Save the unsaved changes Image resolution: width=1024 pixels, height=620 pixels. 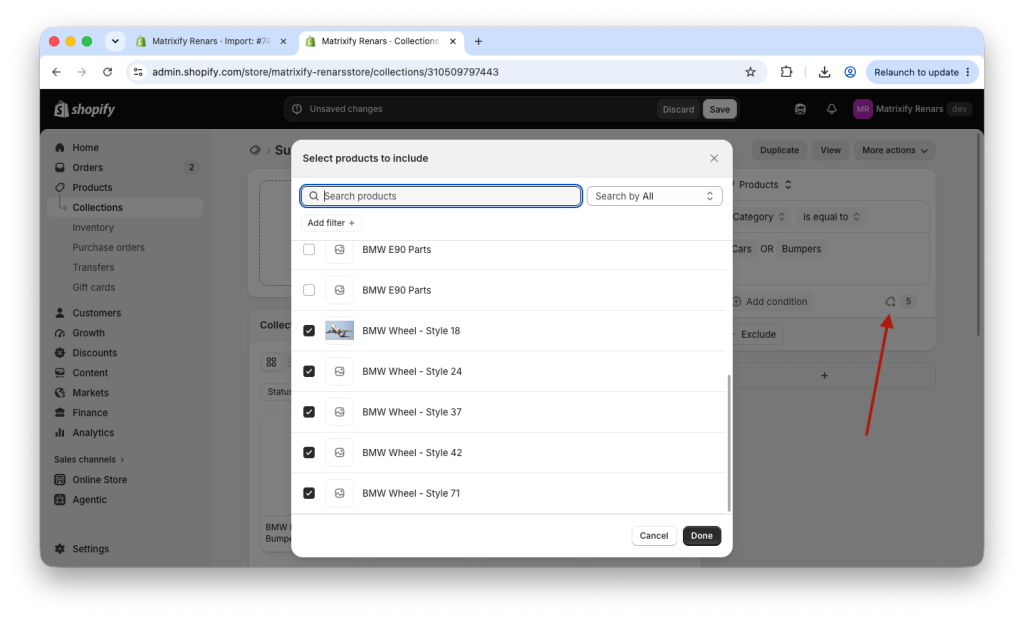click(x=719, y=109)
